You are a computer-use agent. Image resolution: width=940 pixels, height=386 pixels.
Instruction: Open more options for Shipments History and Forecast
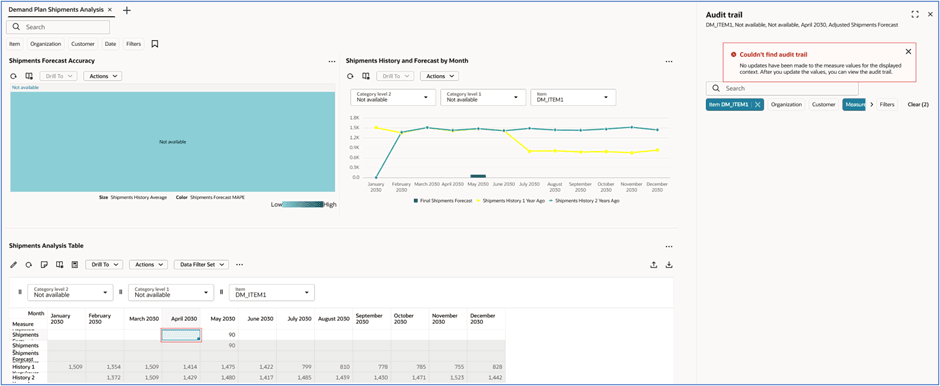(x=669, y=61)
